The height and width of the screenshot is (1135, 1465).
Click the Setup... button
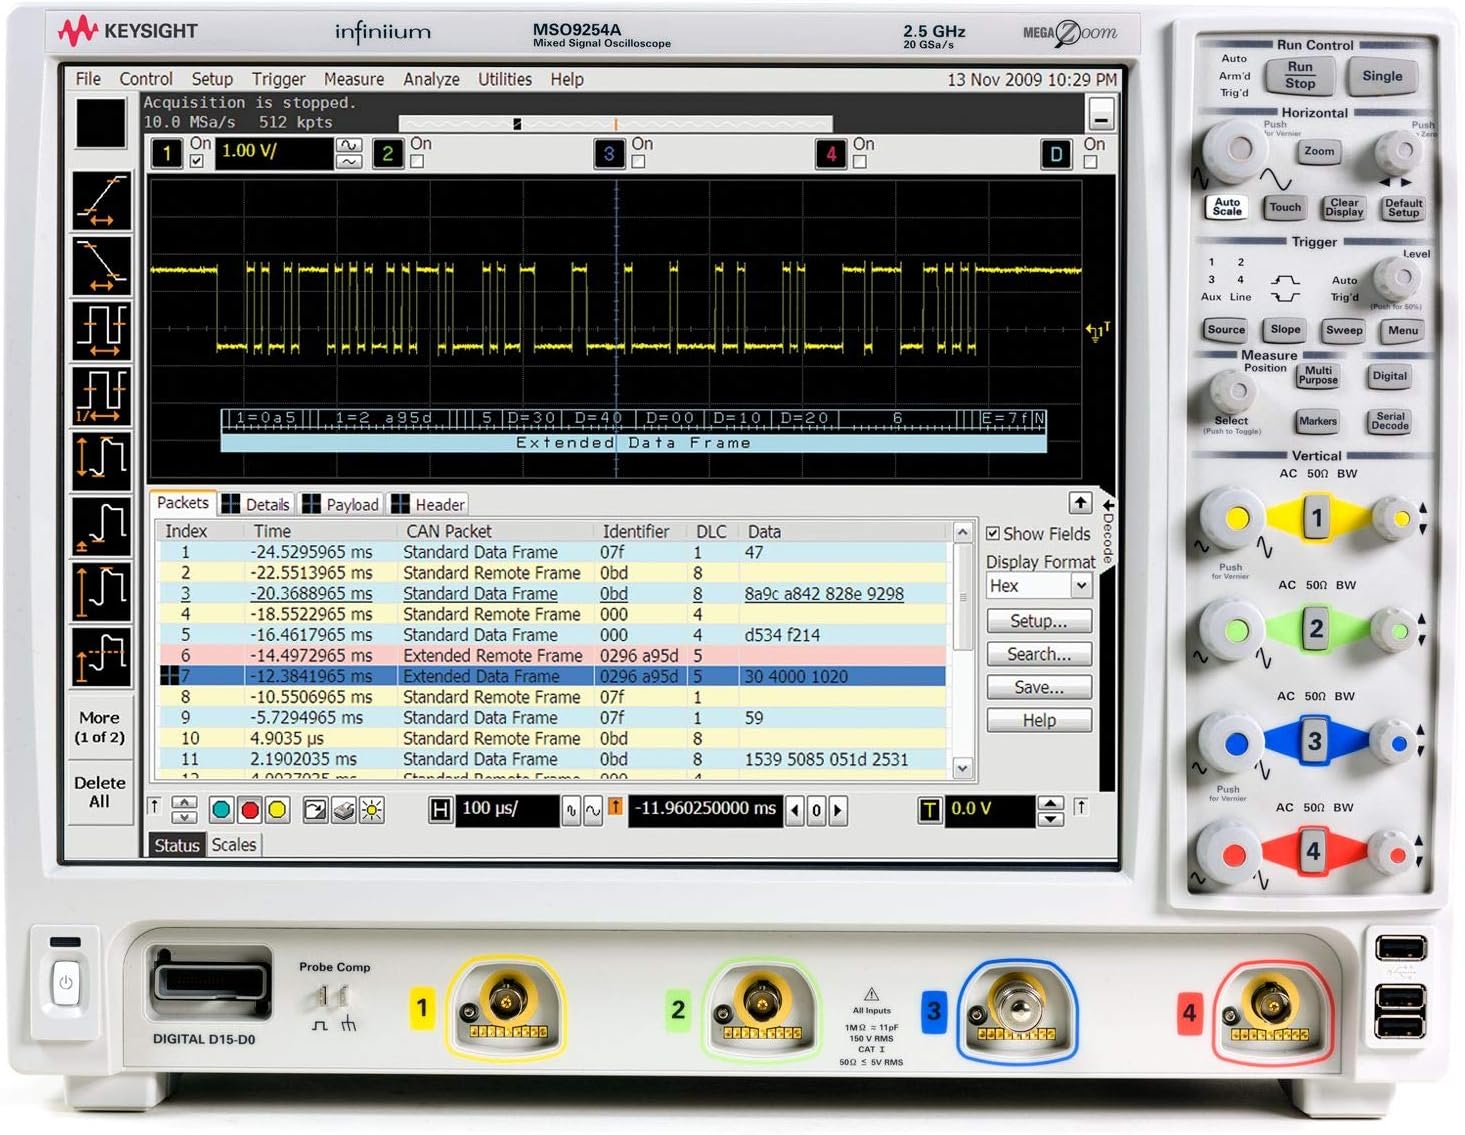tap(1038, 621)
